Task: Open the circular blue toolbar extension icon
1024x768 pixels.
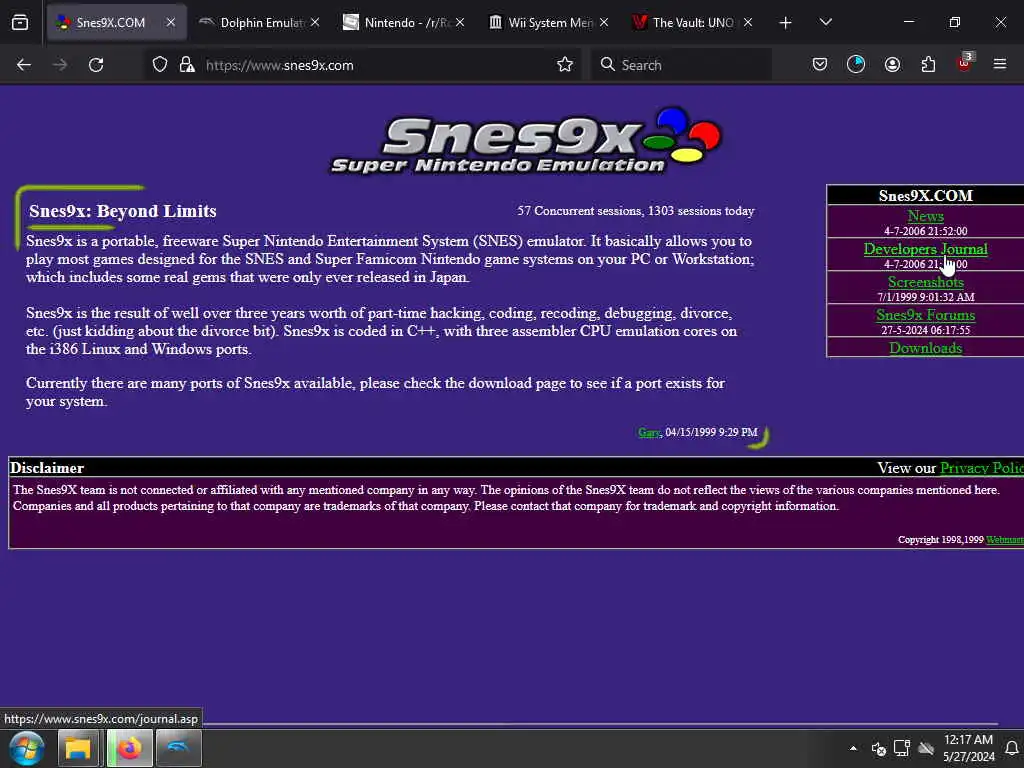Action: pyautogui.click(x=856, y=65)
